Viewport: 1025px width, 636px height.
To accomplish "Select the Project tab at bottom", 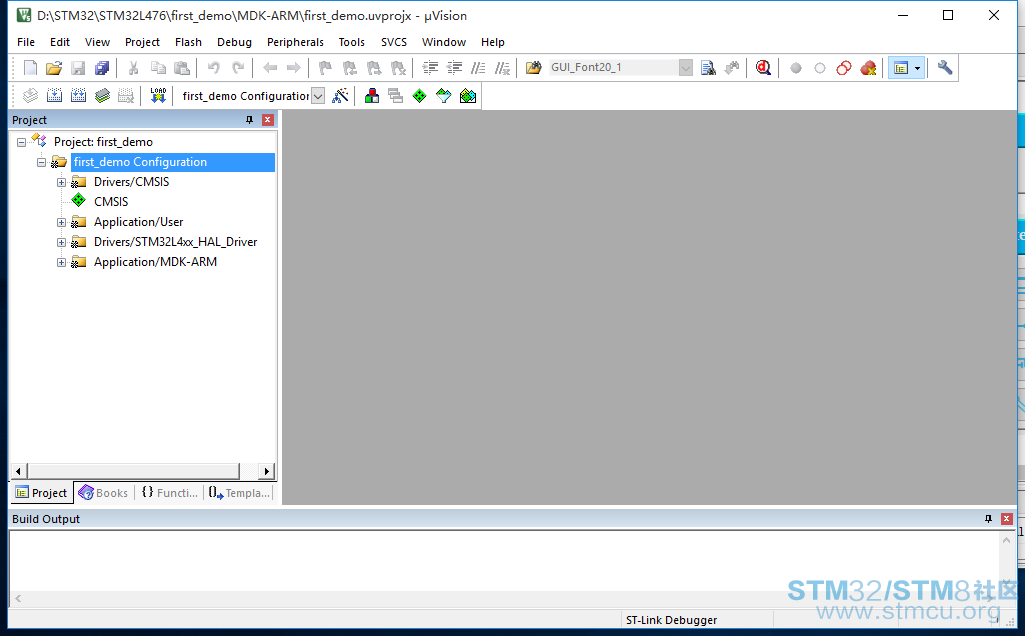I will point(42,493).
